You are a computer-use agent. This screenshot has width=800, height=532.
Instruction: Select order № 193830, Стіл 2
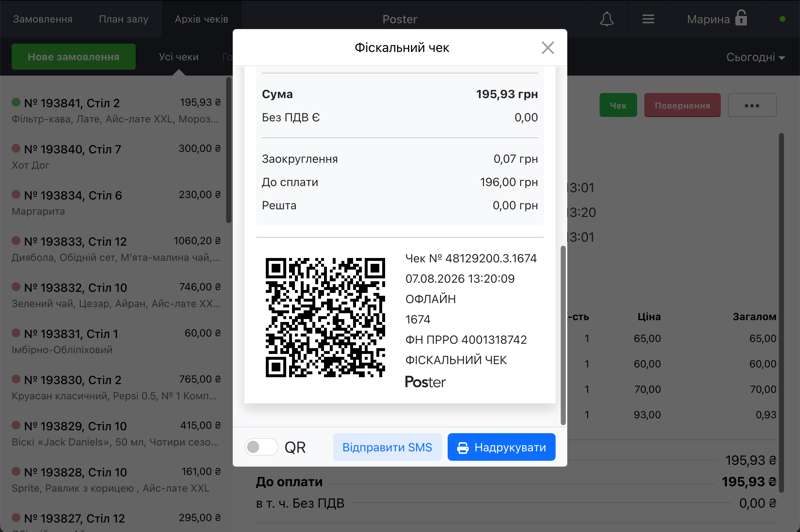116,388
